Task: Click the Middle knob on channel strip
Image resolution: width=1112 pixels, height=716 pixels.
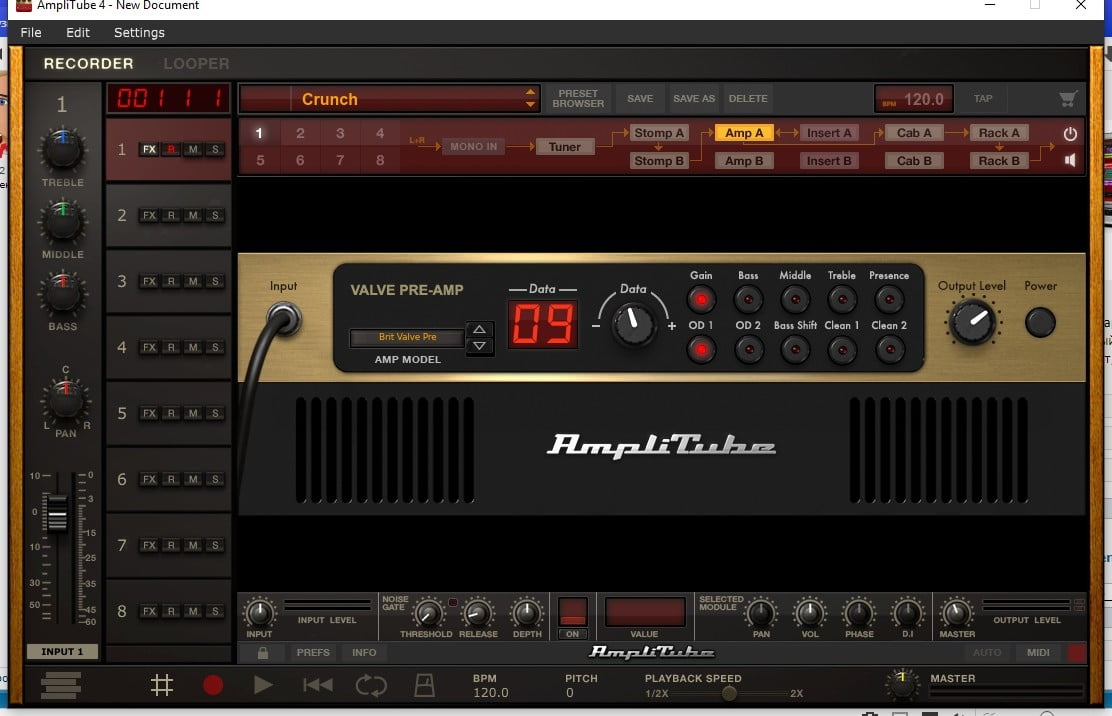Action: pos(62,220)
